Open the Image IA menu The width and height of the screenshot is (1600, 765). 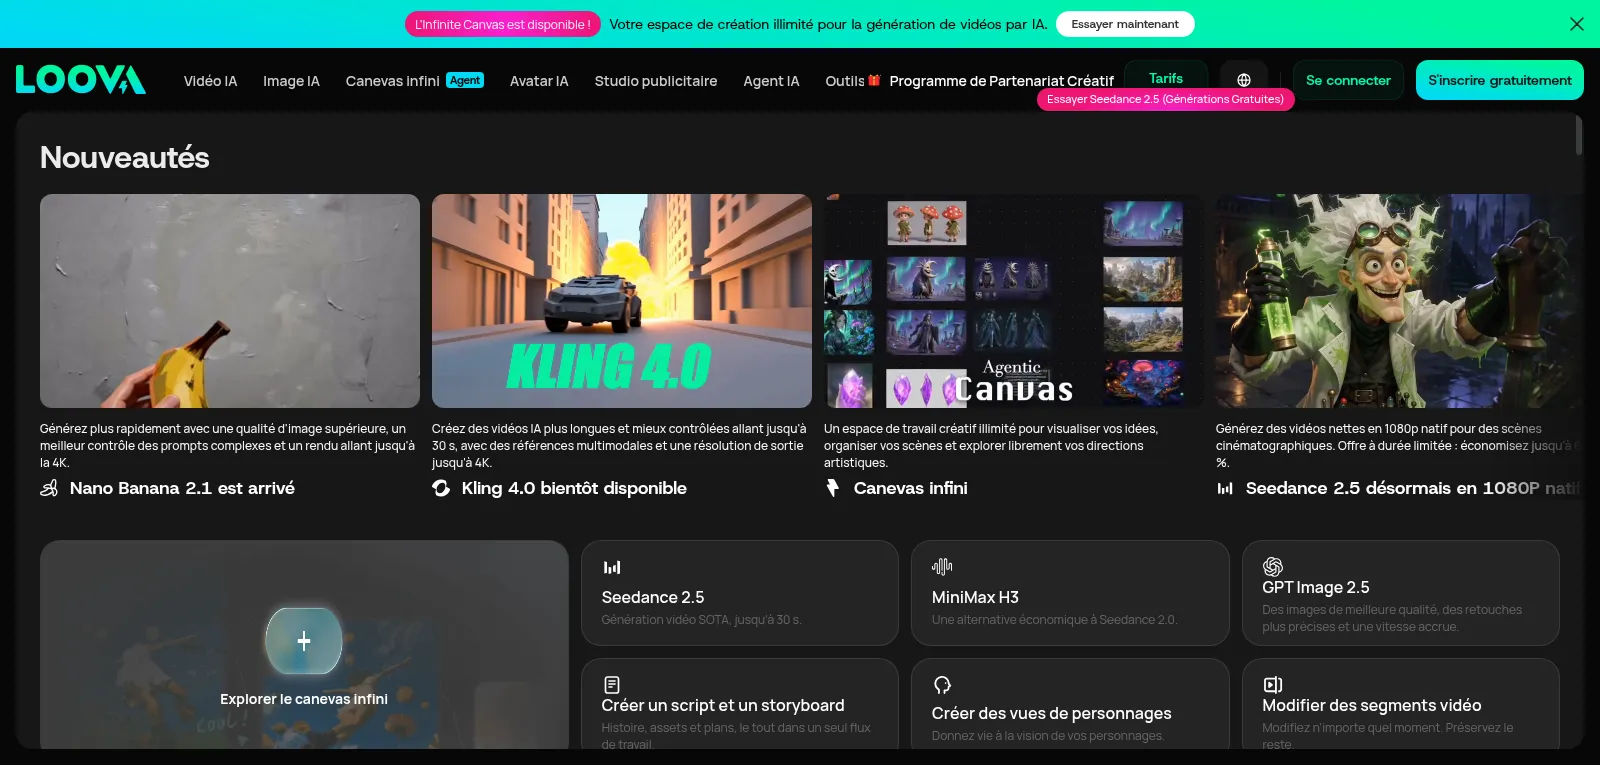tap(291, 81)
